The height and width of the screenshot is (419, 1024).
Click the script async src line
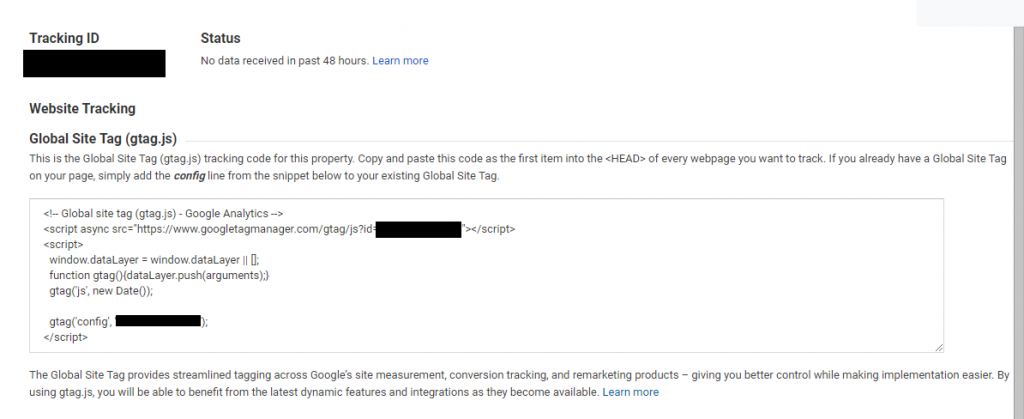pos(280,229)
